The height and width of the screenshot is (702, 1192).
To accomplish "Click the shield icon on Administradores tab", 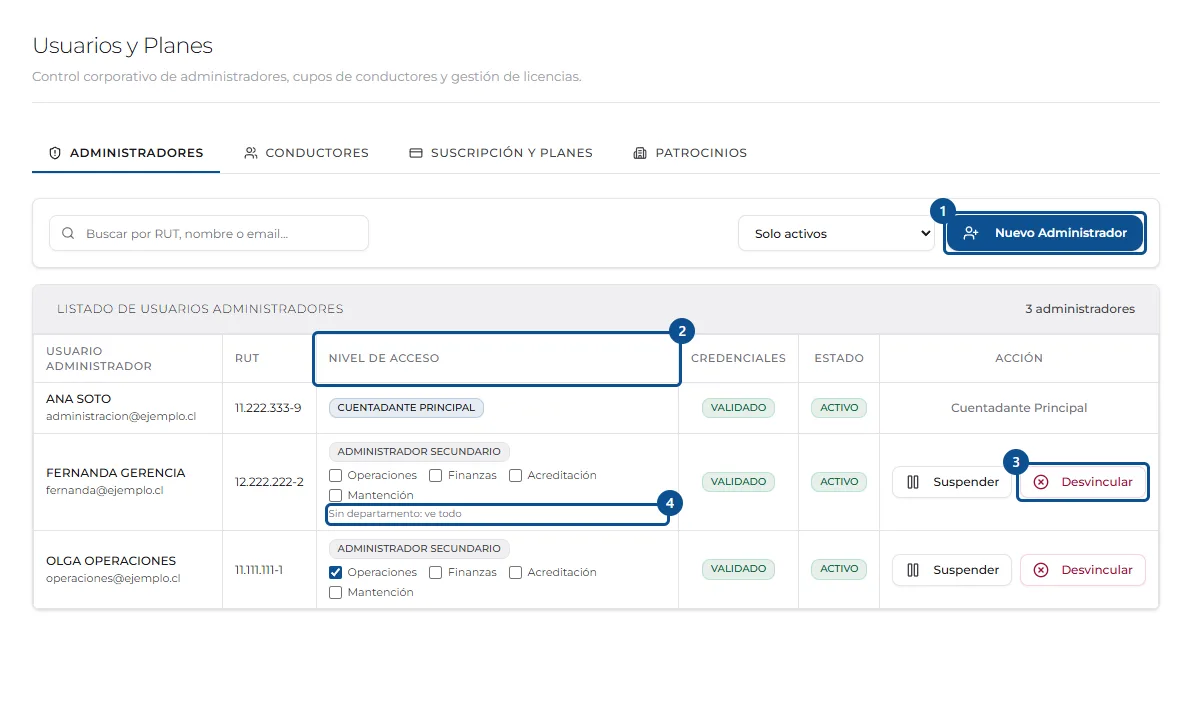I will 55,153.
